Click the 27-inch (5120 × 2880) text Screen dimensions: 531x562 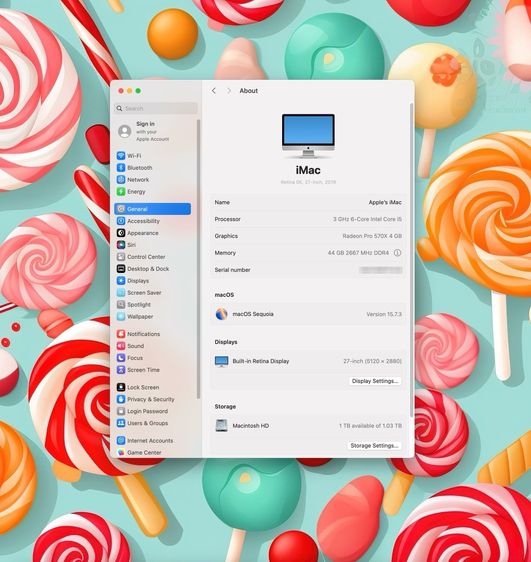pyautogui.click(x=372, y=361)
